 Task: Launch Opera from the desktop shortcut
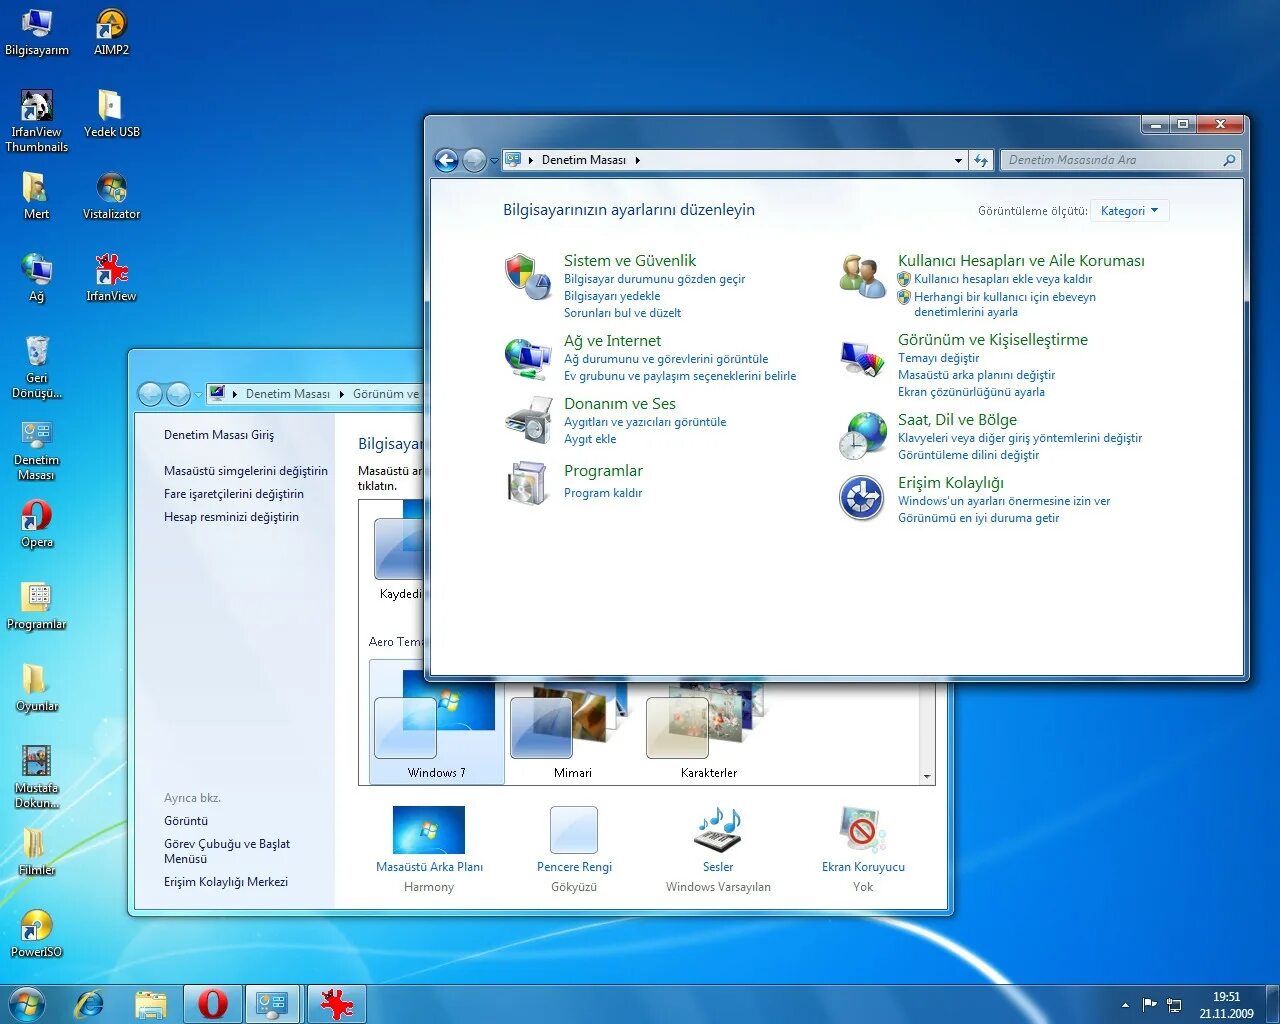[37, 524]
